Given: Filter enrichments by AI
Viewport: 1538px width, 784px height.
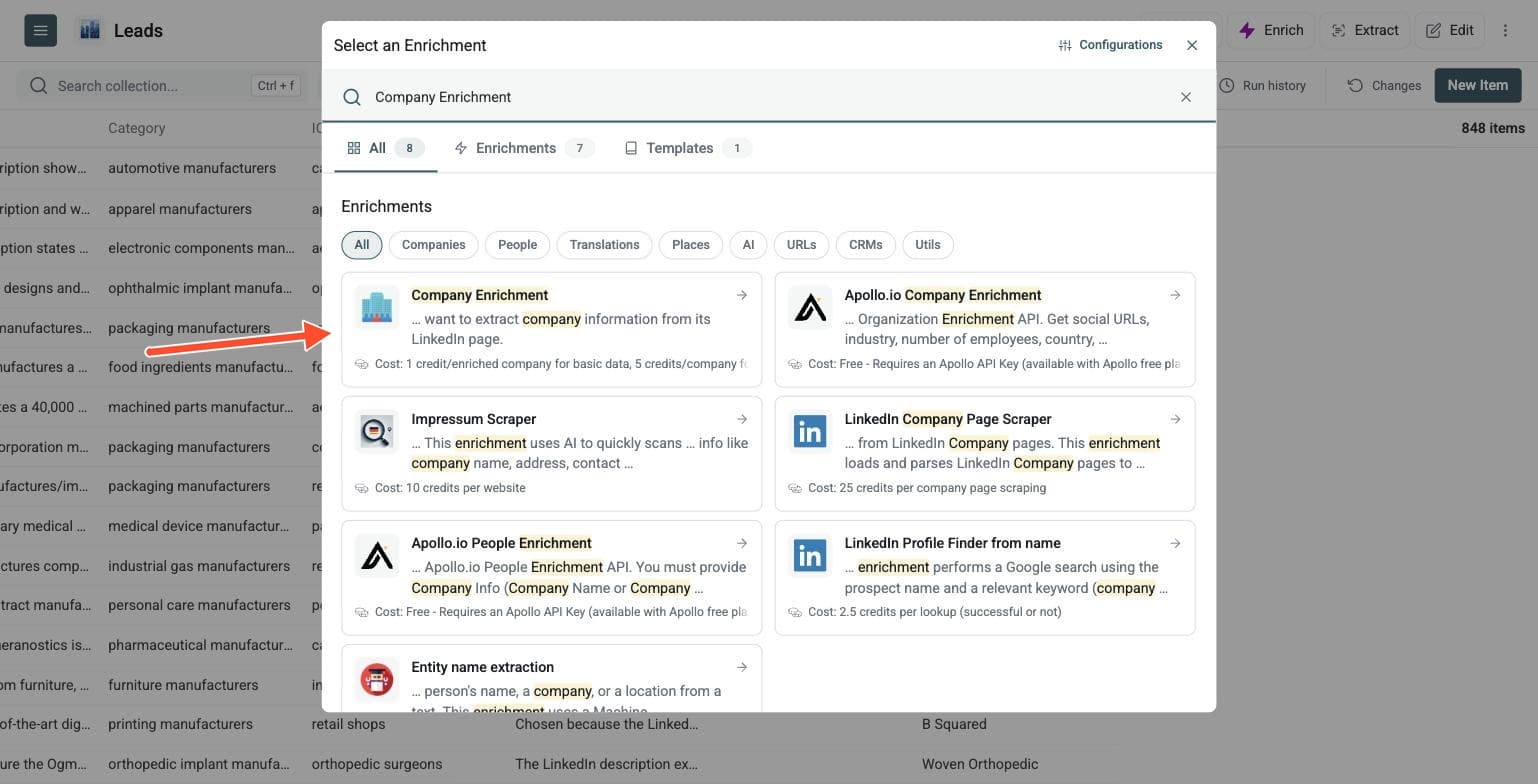Looking at the screenshot, I should pos(748,245).
